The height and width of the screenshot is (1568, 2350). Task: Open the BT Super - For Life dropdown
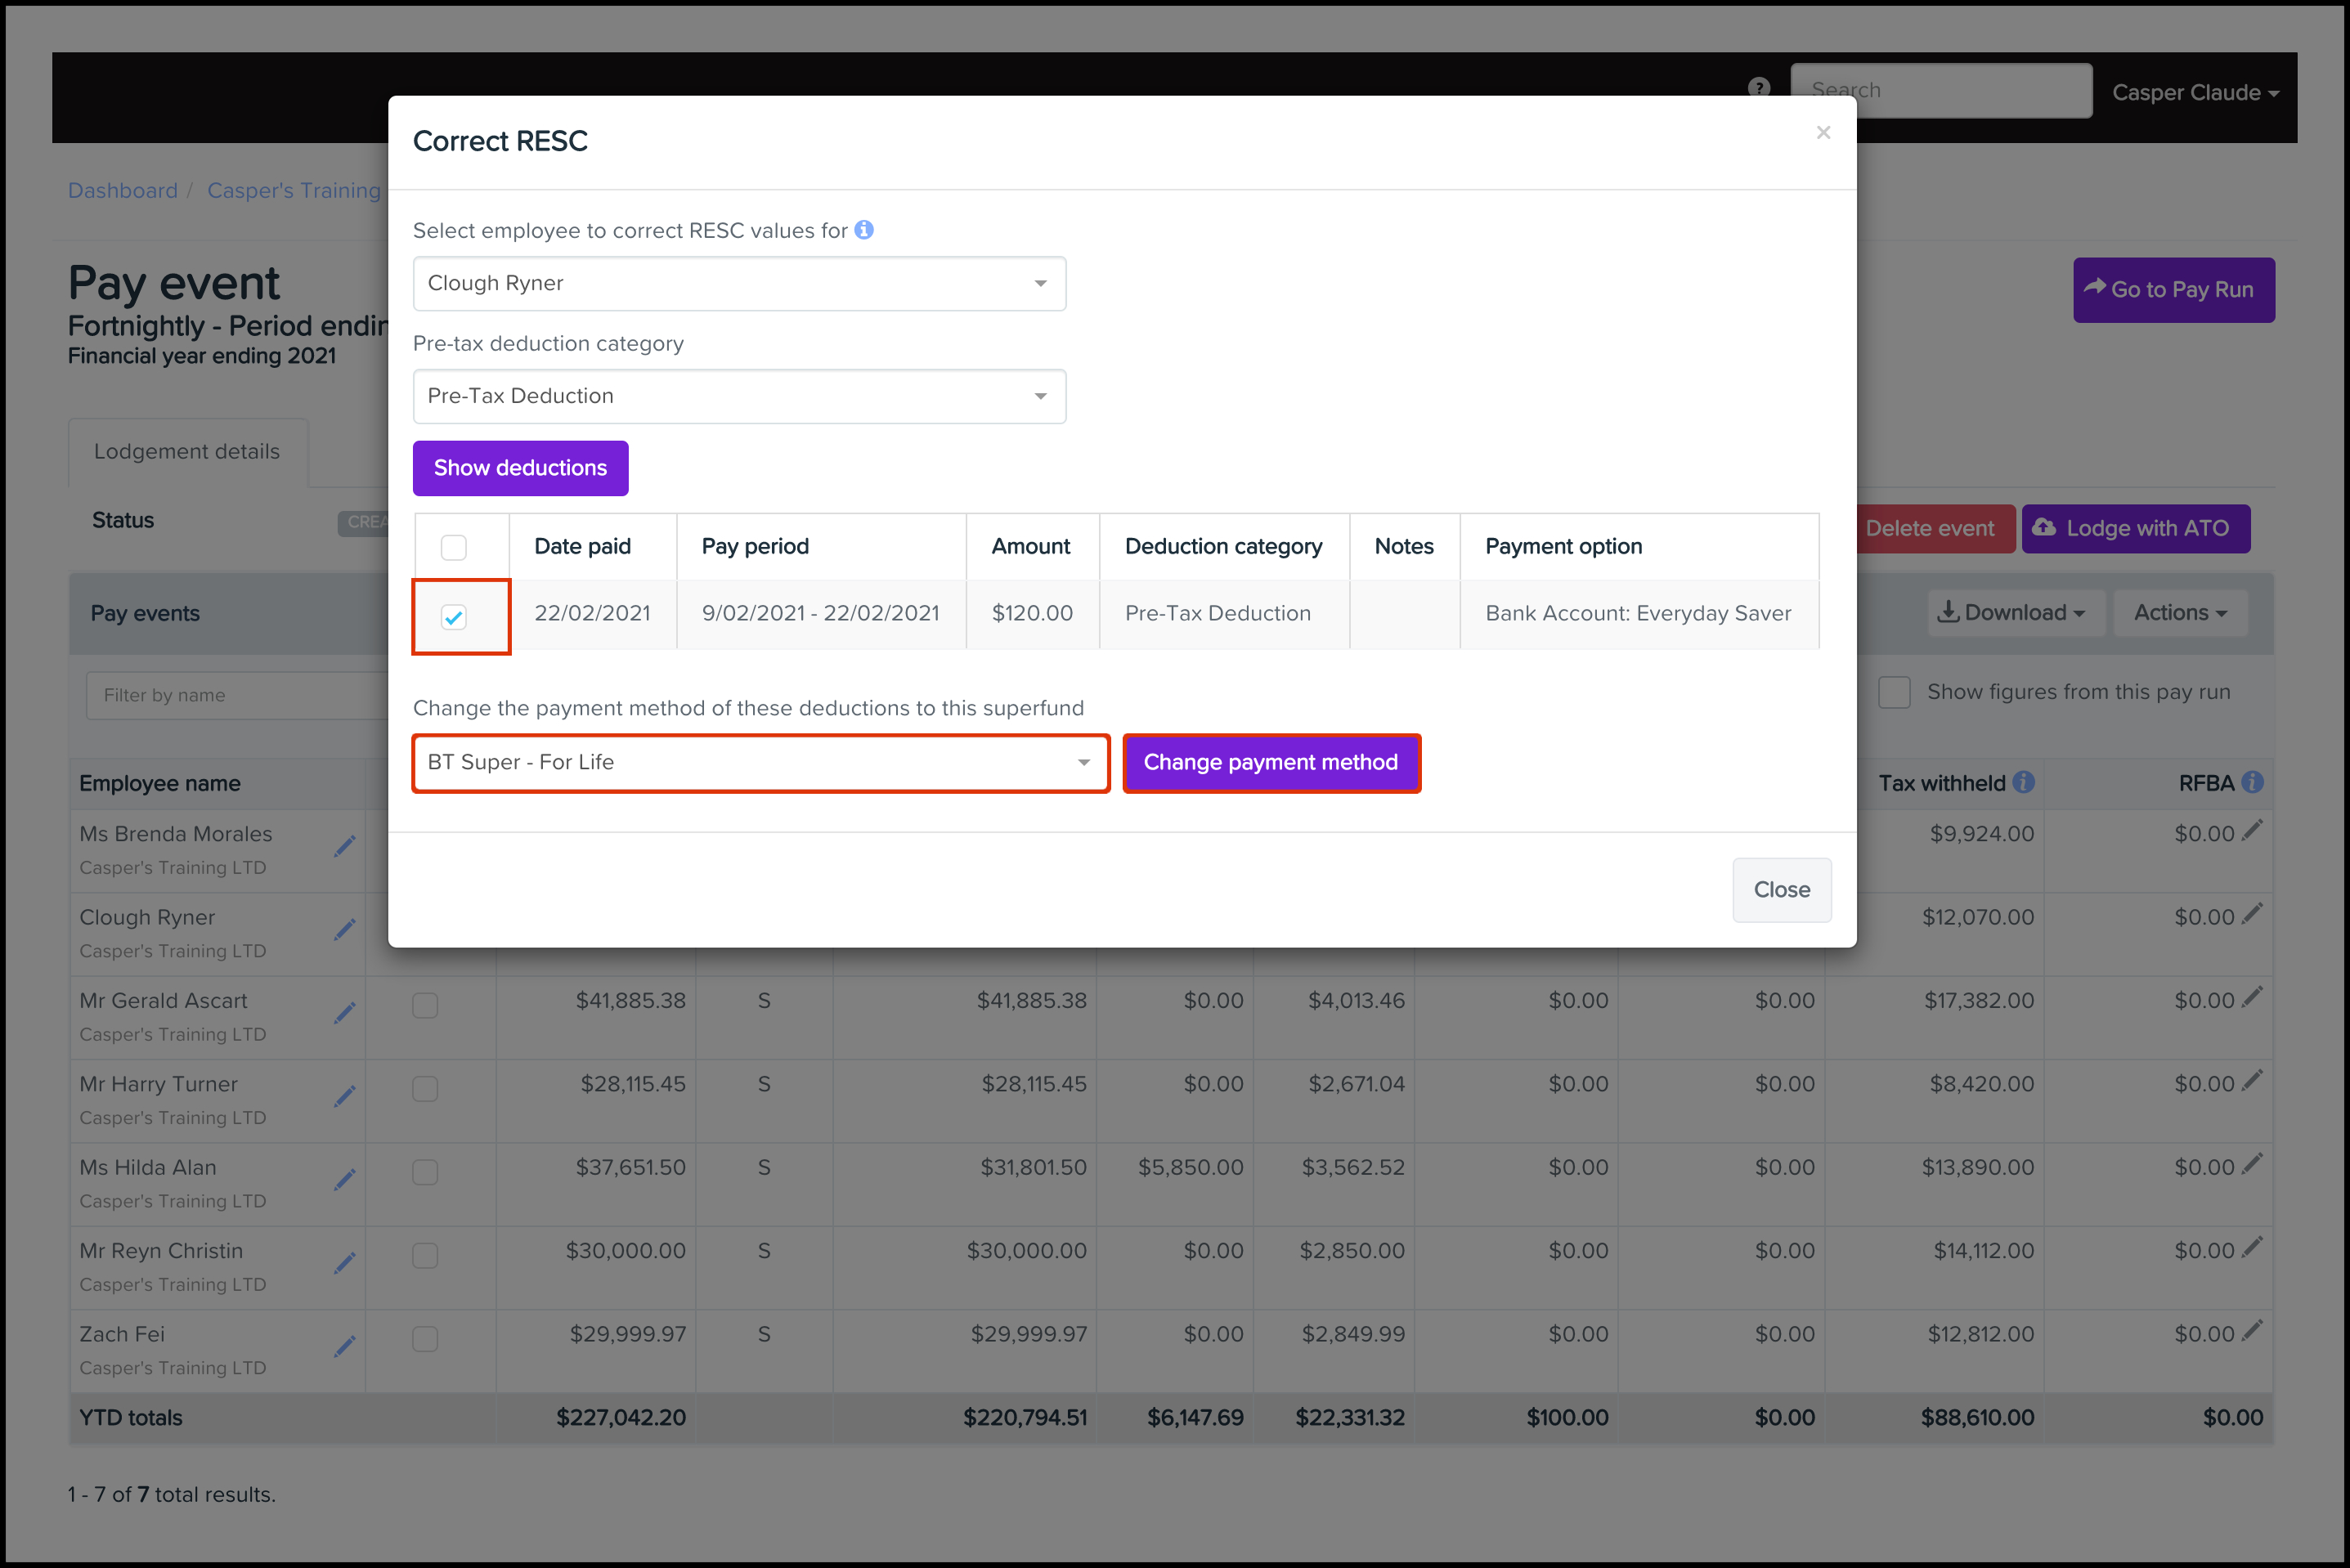click(x=760, y=763)
